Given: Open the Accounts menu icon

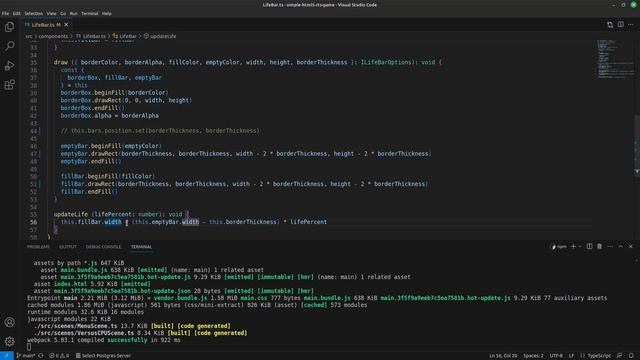Looking at the screenshot, I should 9,322.
